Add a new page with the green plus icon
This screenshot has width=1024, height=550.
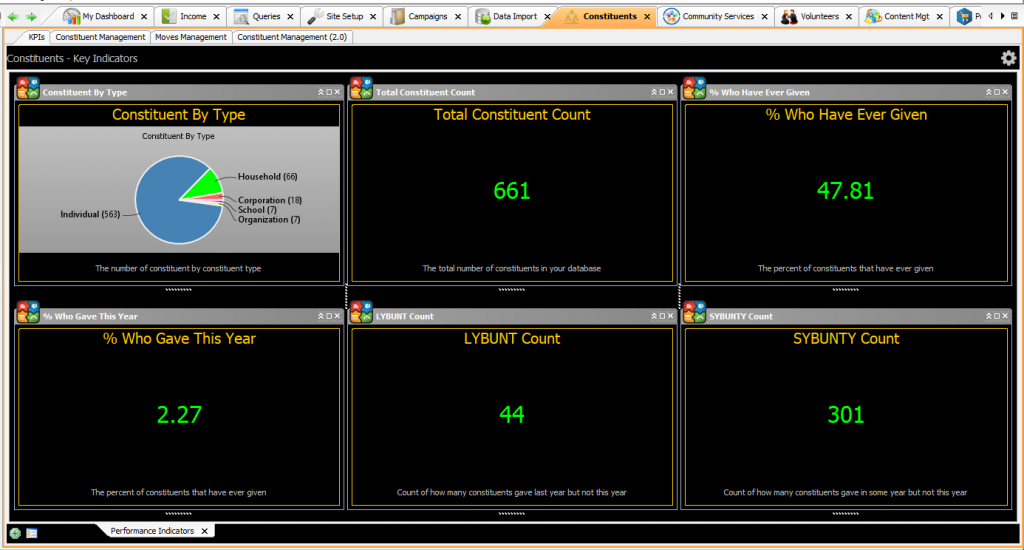tap(15, 533)
